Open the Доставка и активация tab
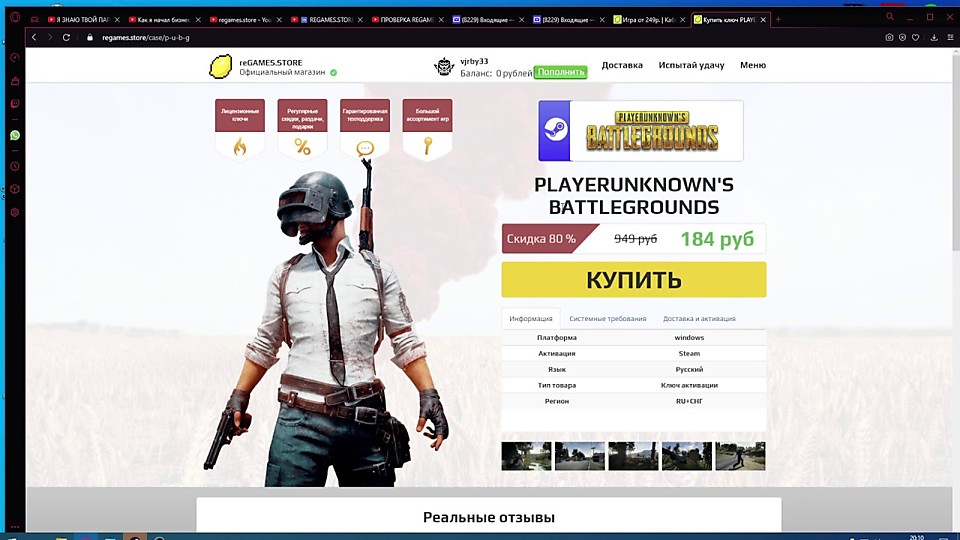960x540 pixels. point(699,318)
